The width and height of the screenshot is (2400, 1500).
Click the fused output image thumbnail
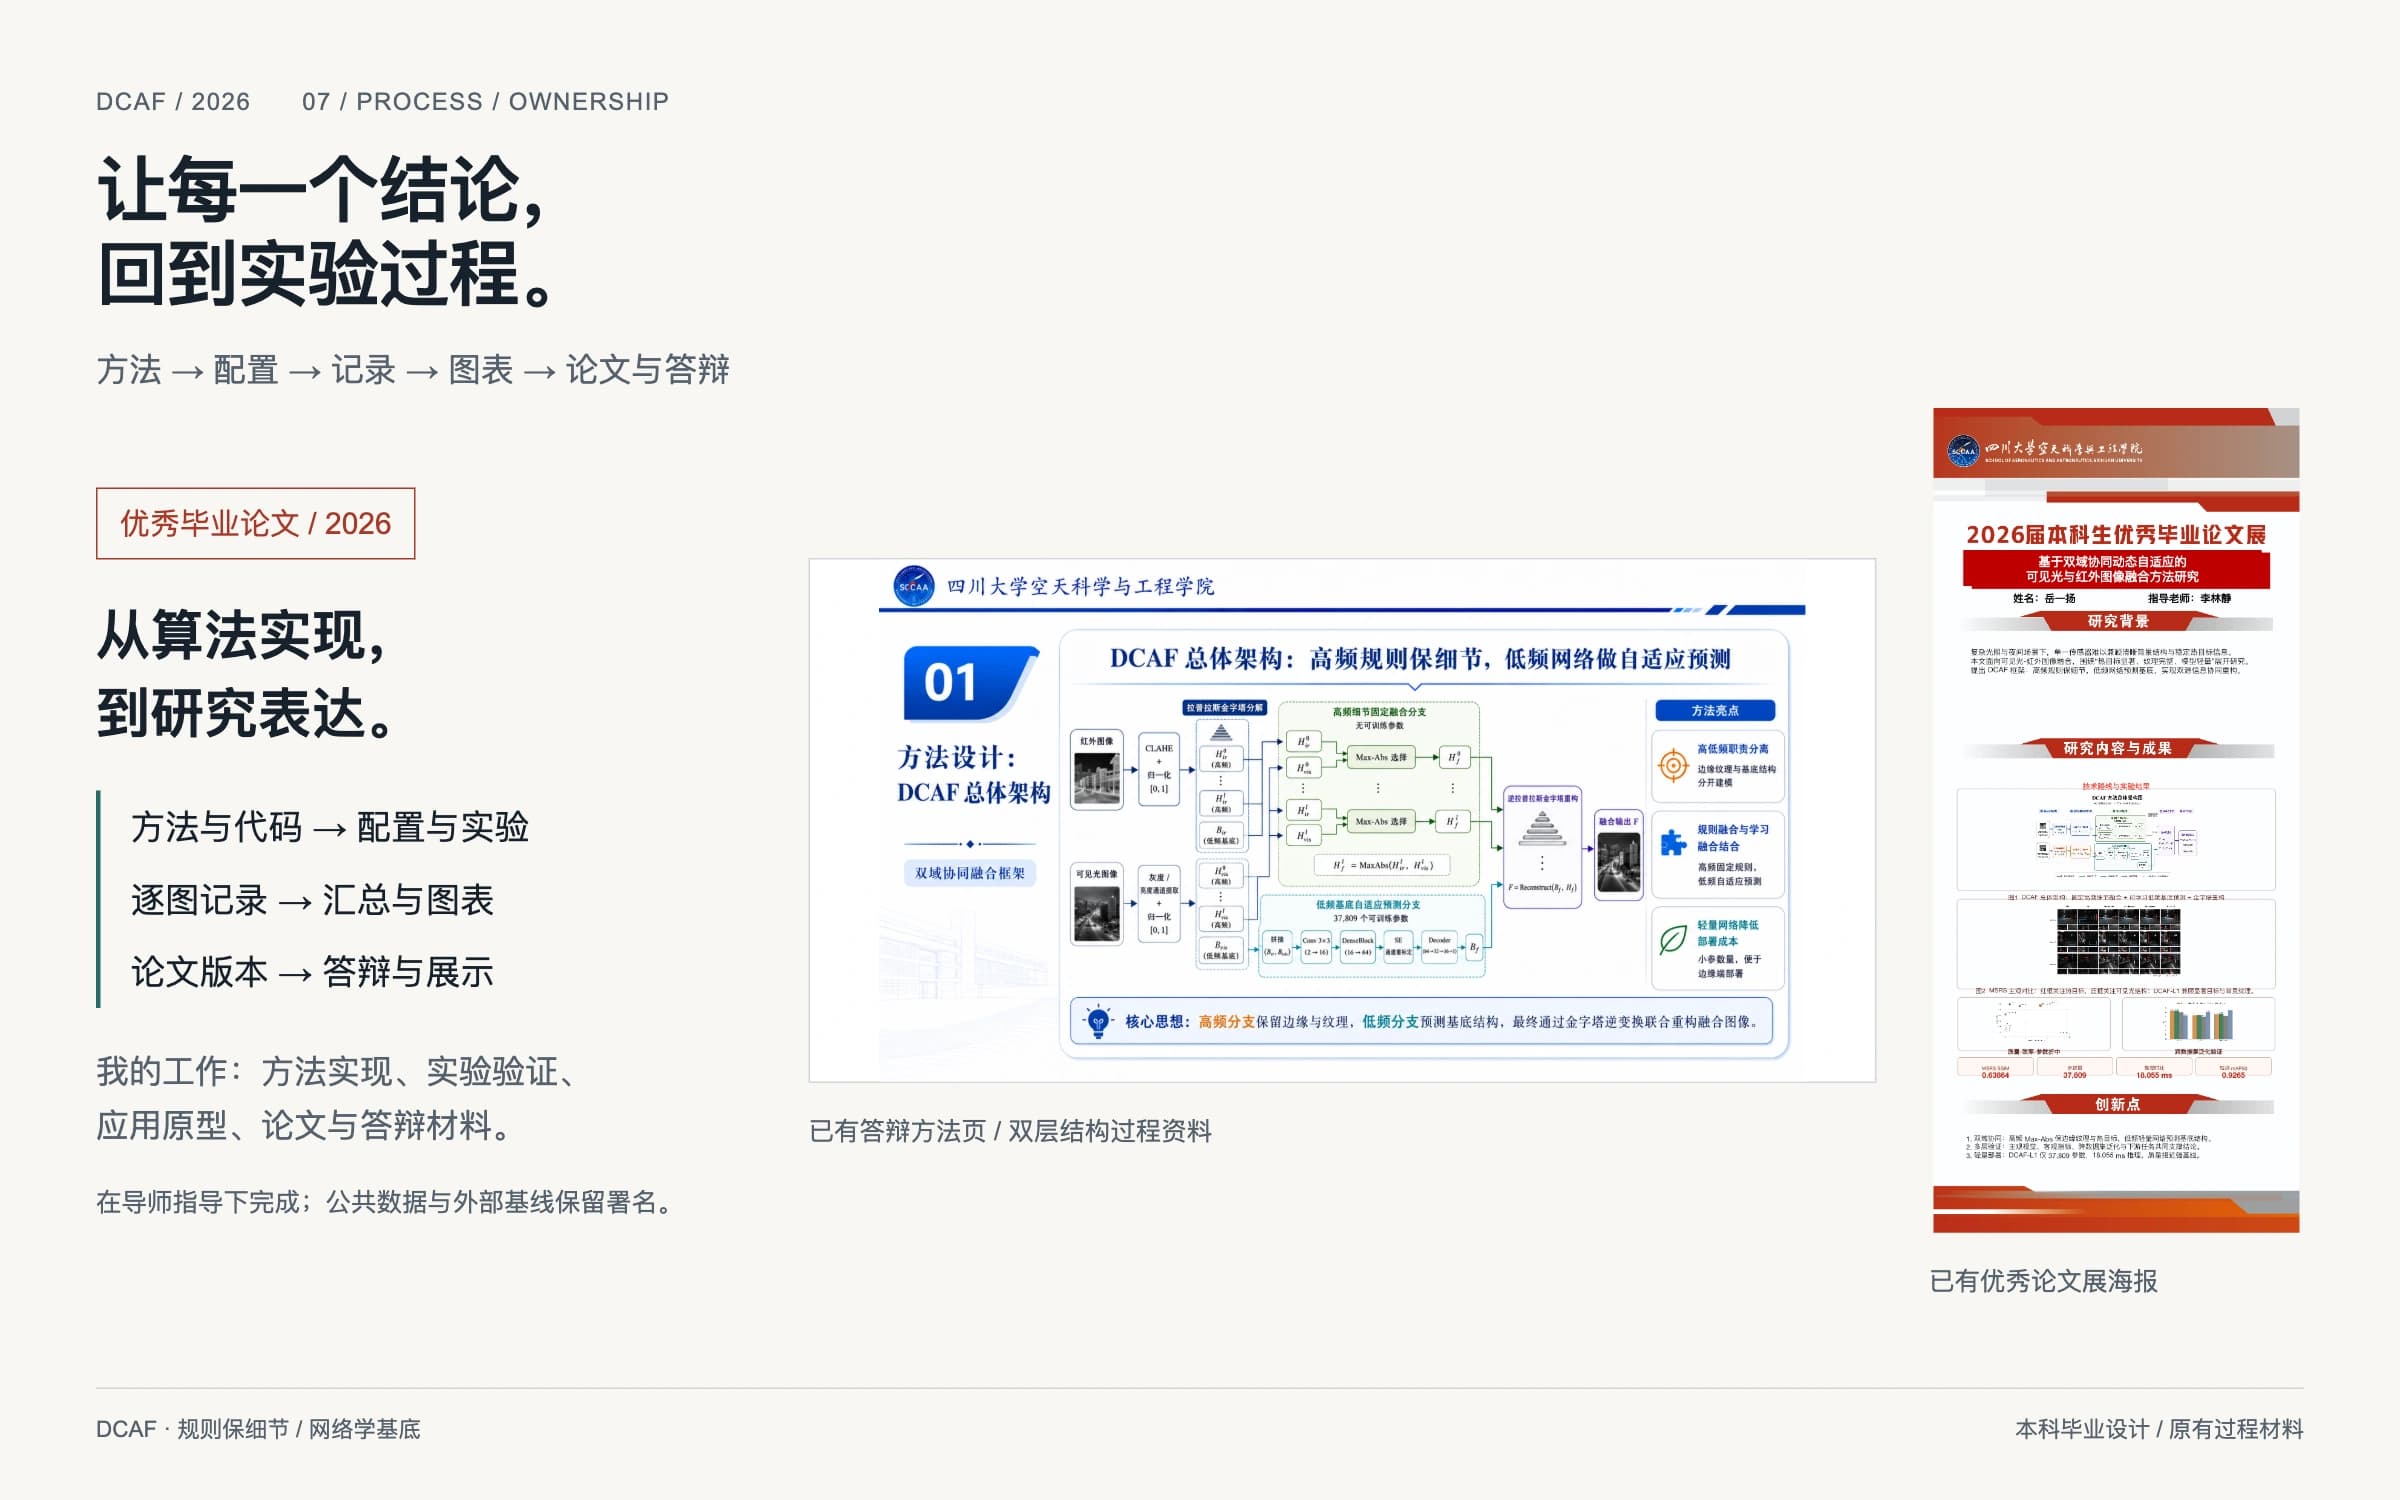click(1618, 862)
